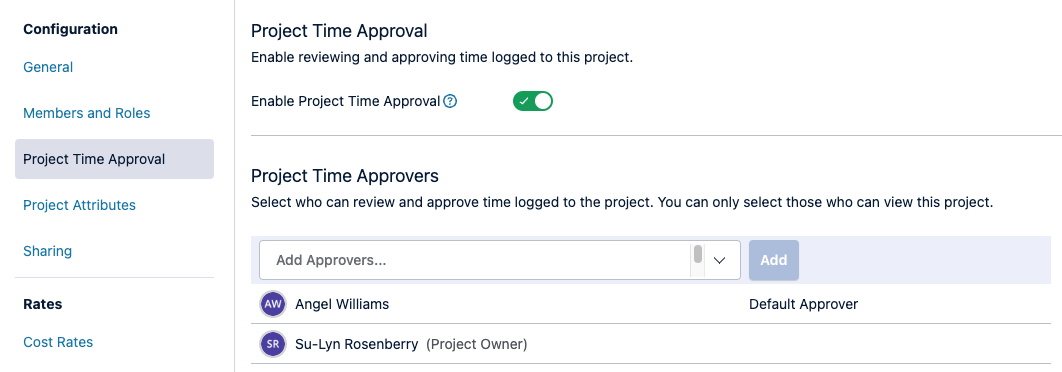Click Angel Williams' AW avatar icon
This screenshot has height=372, width=1062.
273,304
